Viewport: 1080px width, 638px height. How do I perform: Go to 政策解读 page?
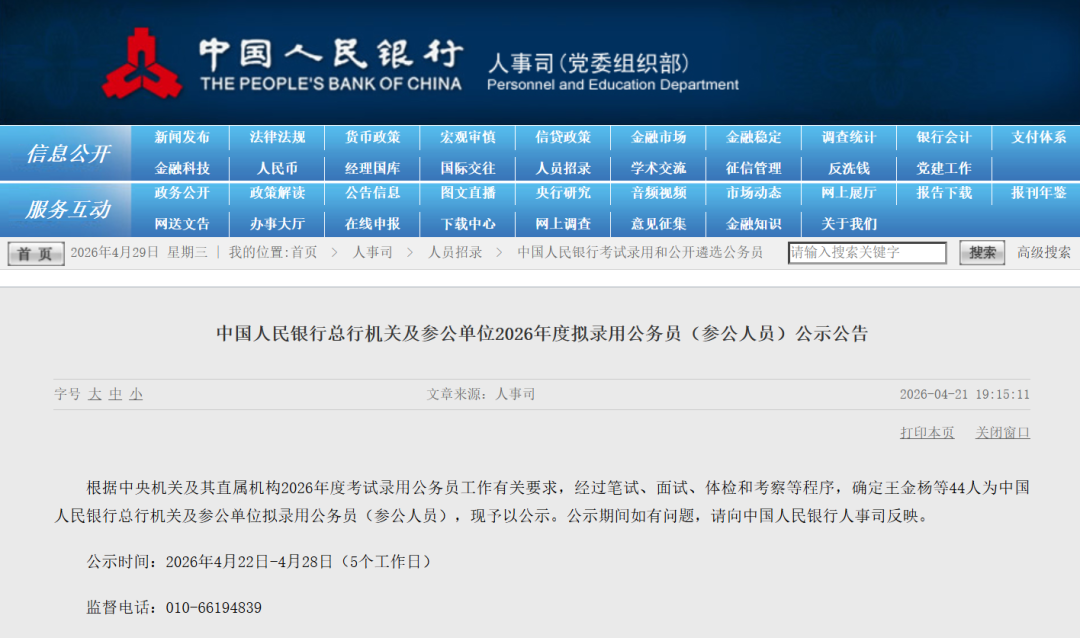(x=277, y=193)
